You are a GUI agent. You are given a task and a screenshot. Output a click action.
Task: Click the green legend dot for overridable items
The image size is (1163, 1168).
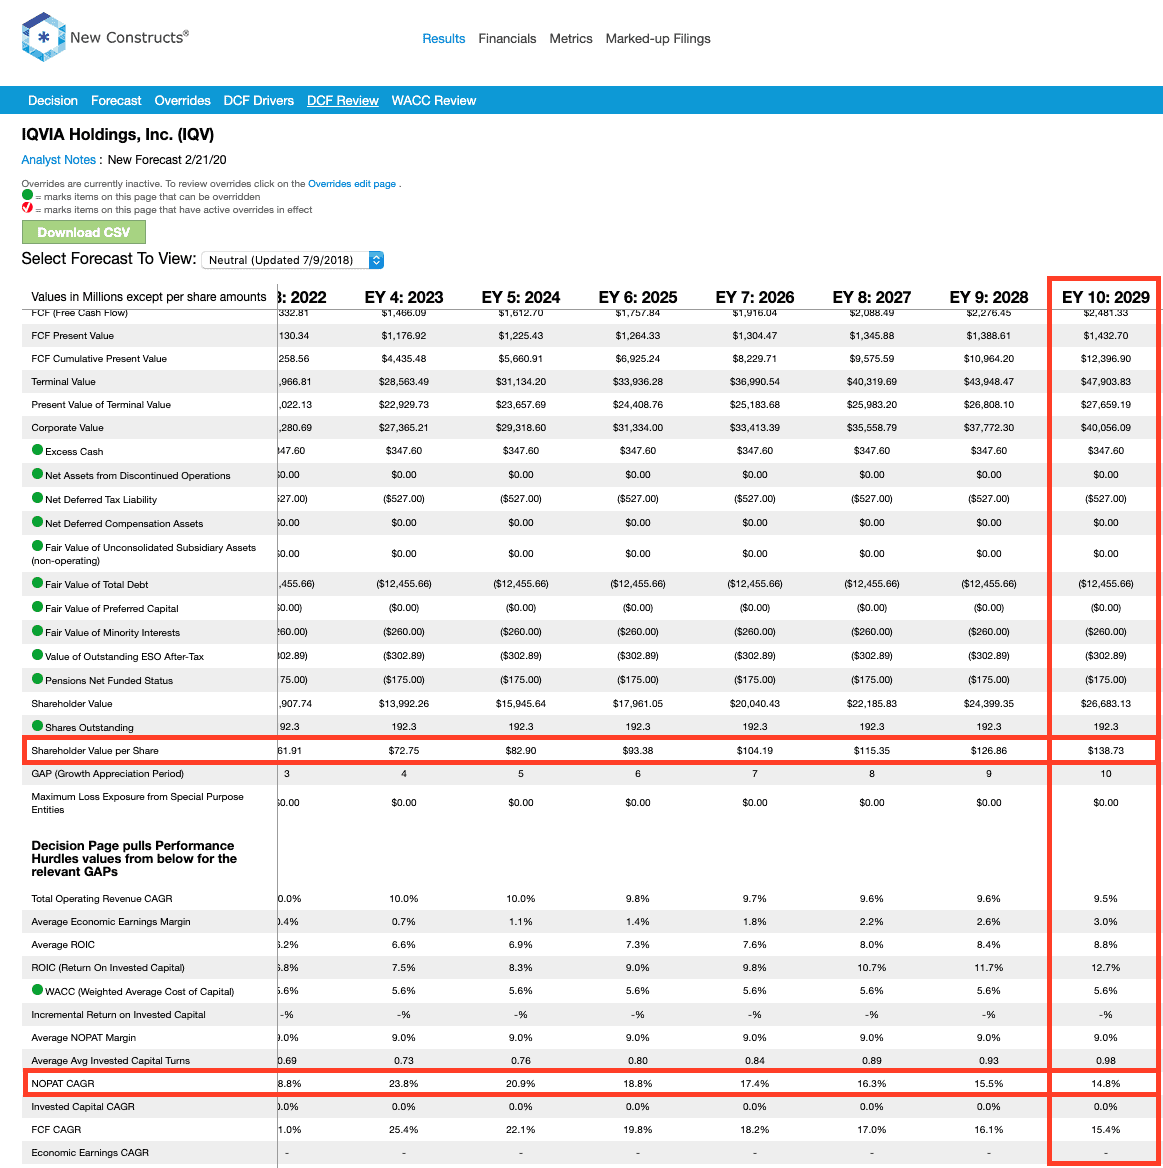tap(28, 195)
